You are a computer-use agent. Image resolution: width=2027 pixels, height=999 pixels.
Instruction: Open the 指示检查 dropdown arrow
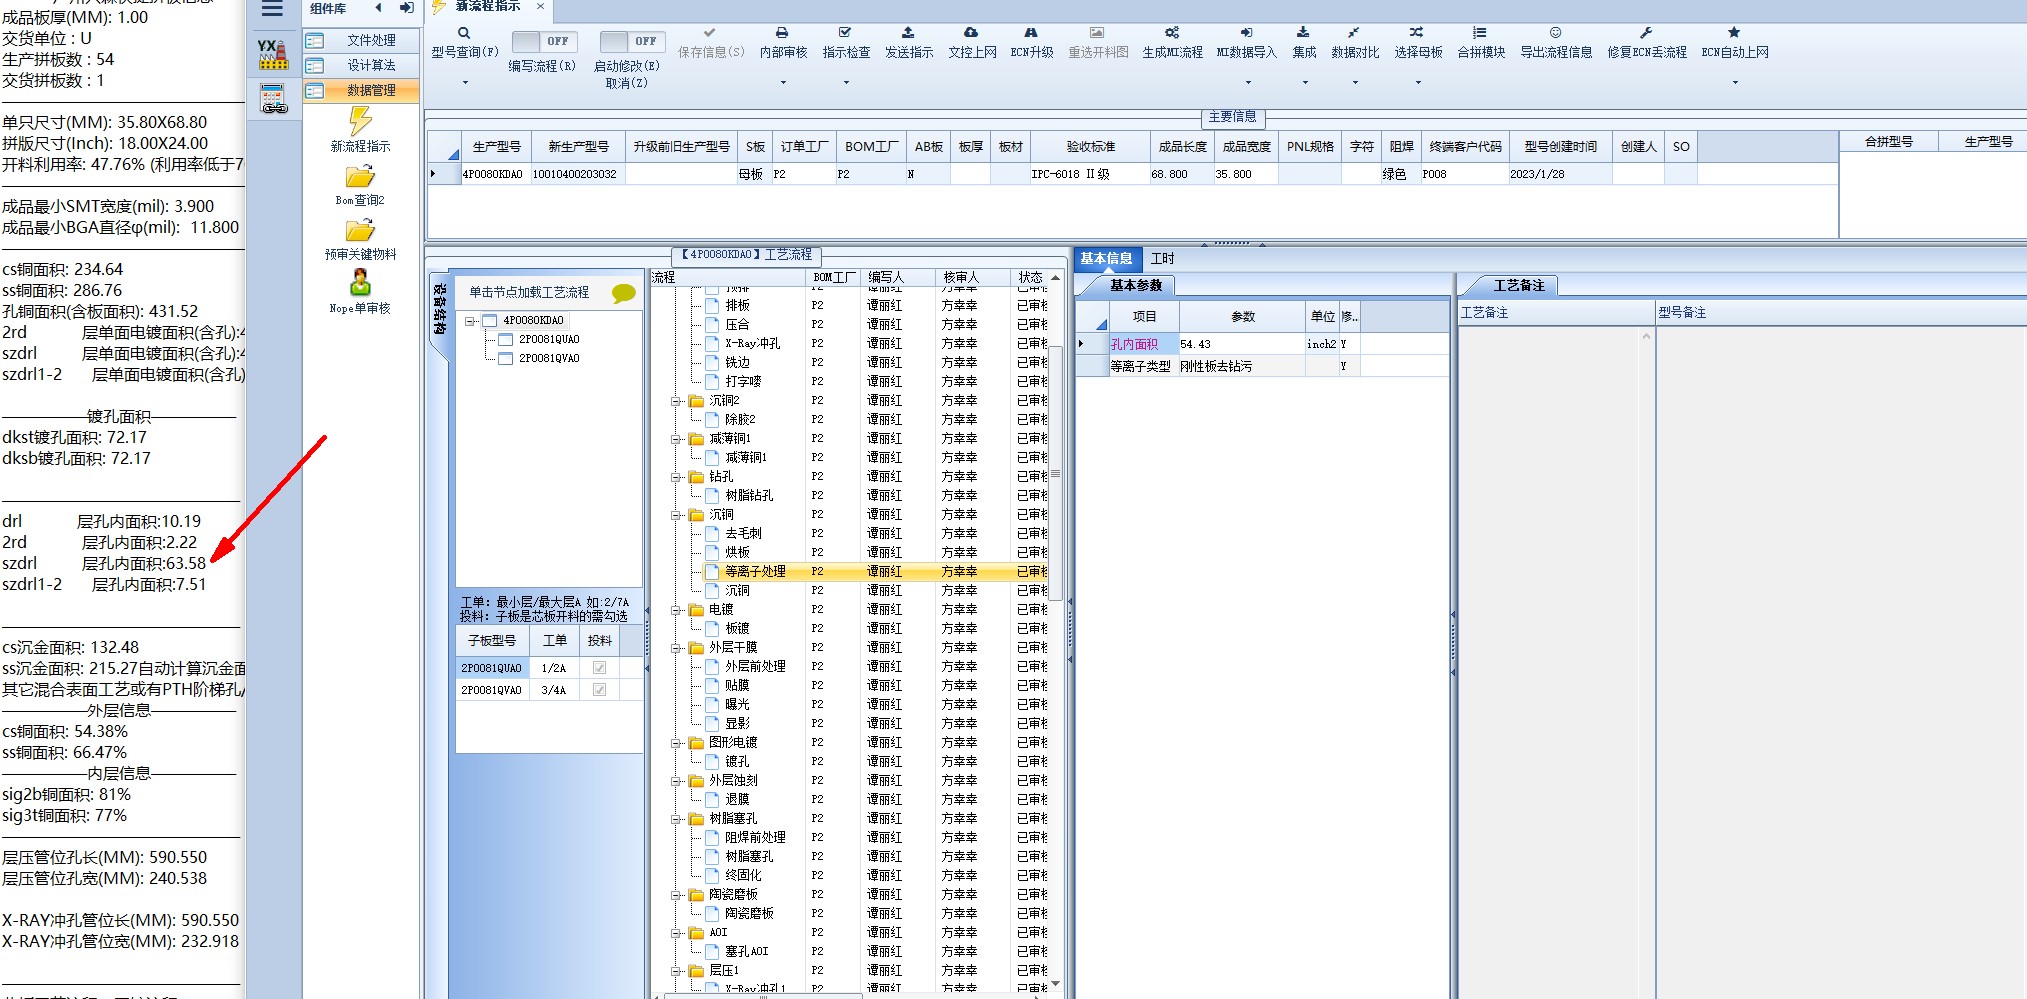[x=846, y=83]
